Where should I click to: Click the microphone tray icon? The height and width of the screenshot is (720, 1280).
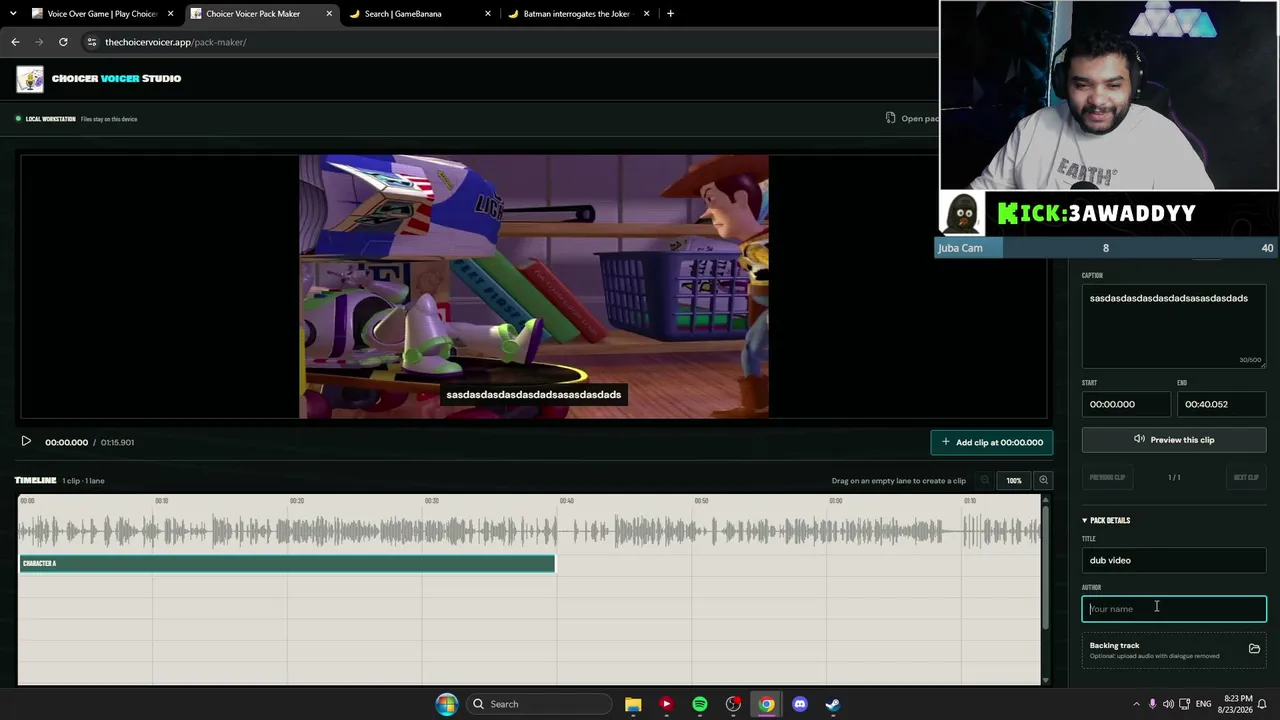pos(1153,704)
